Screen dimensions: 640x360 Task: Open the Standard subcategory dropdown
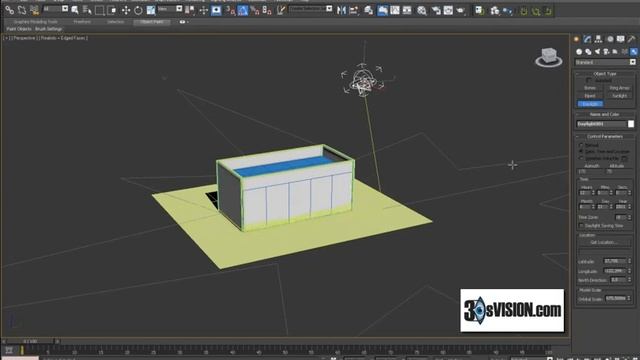tap(605, 62)
